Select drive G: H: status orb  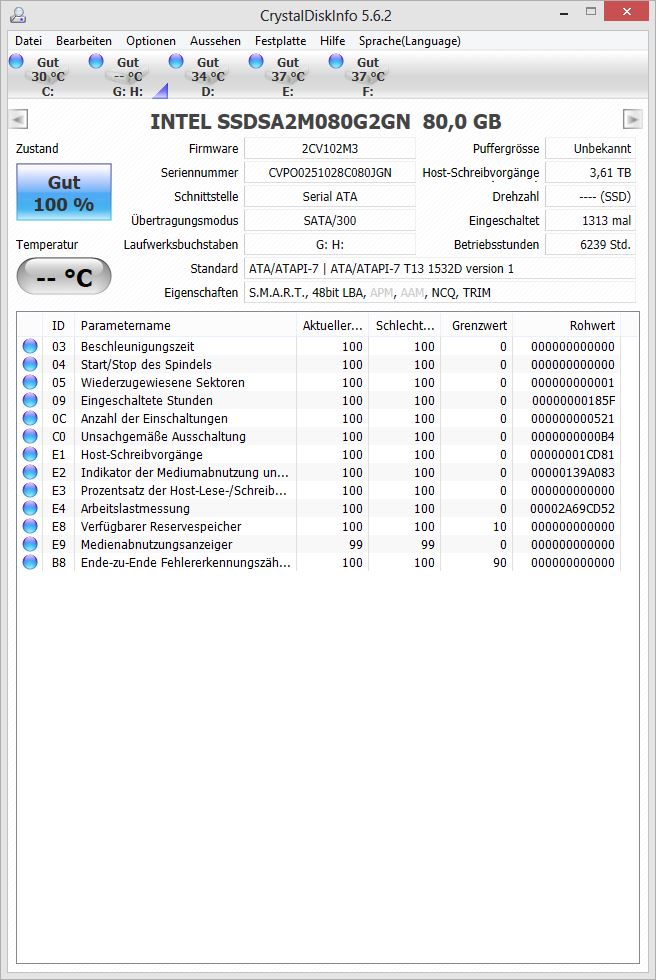click(96, 61)
